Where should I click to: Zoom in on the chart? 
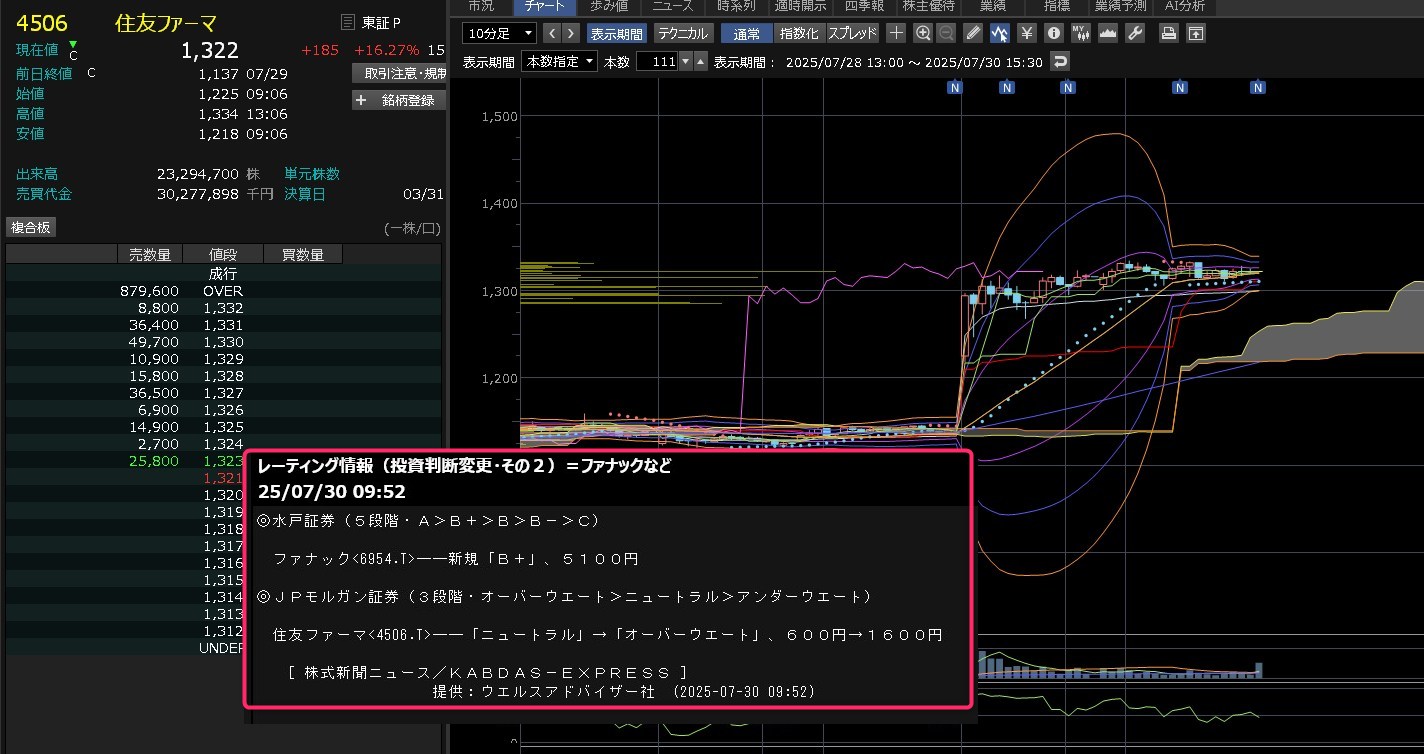click(x=923, y=33)
